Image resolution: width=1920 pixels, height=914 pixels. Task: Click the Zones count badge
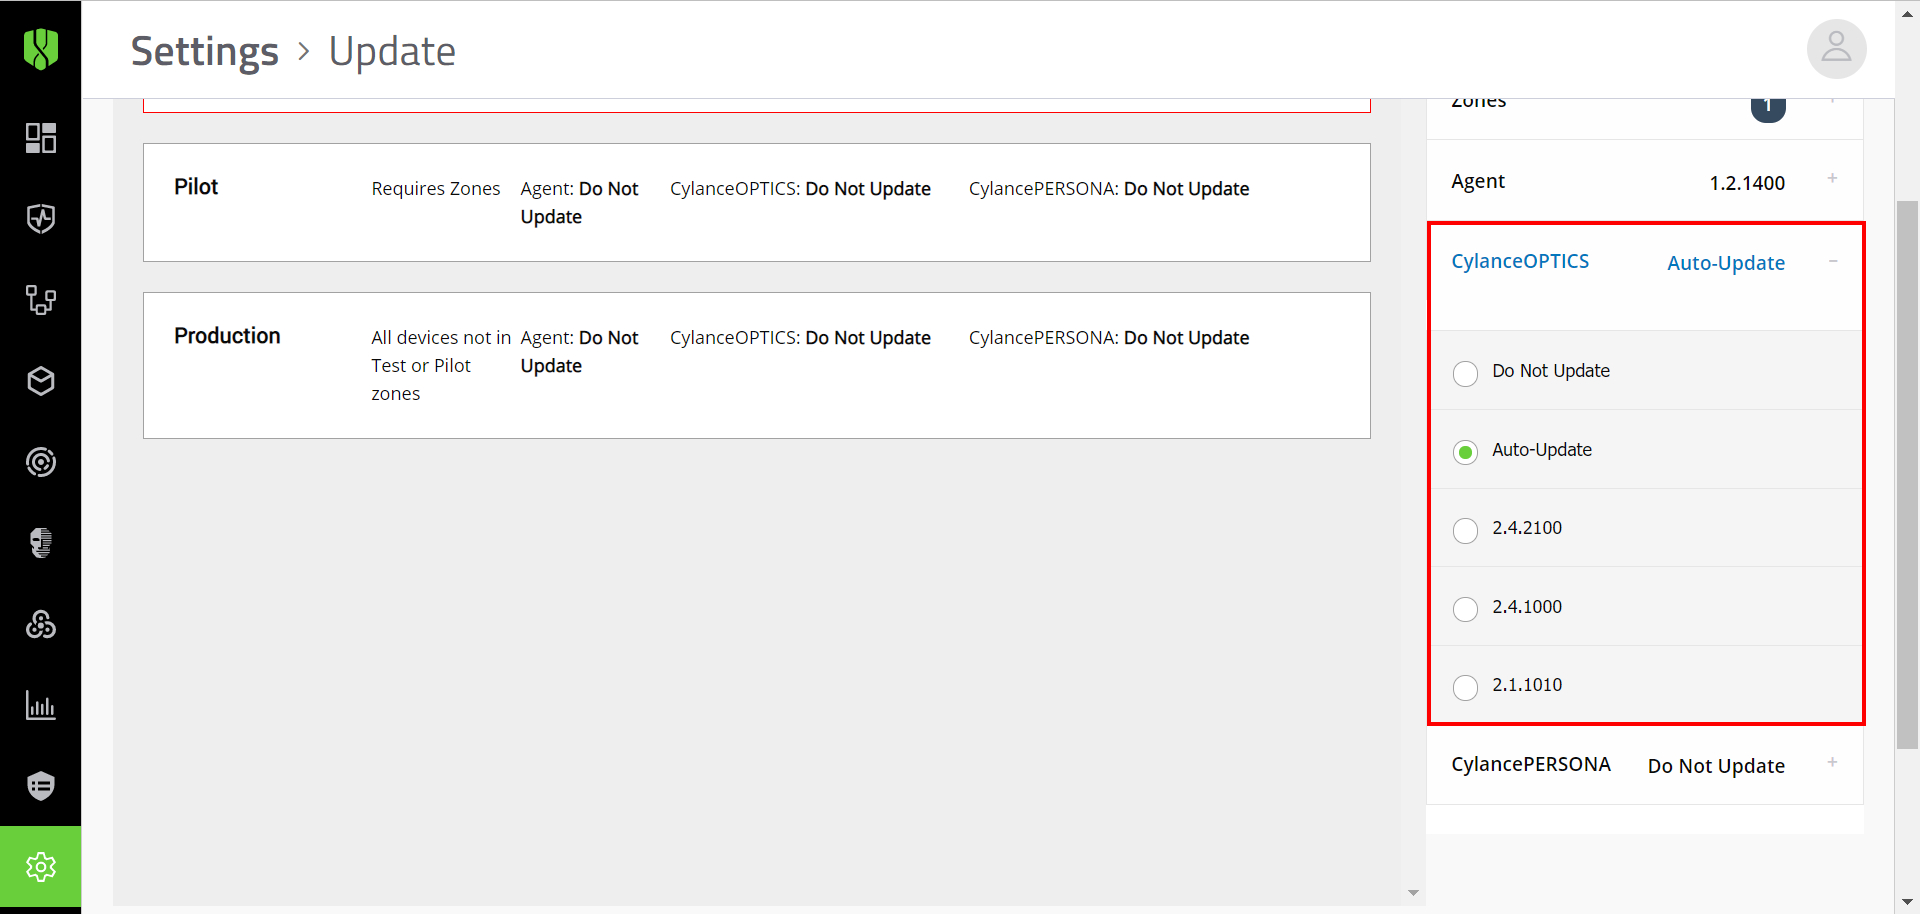[1768, 104]
